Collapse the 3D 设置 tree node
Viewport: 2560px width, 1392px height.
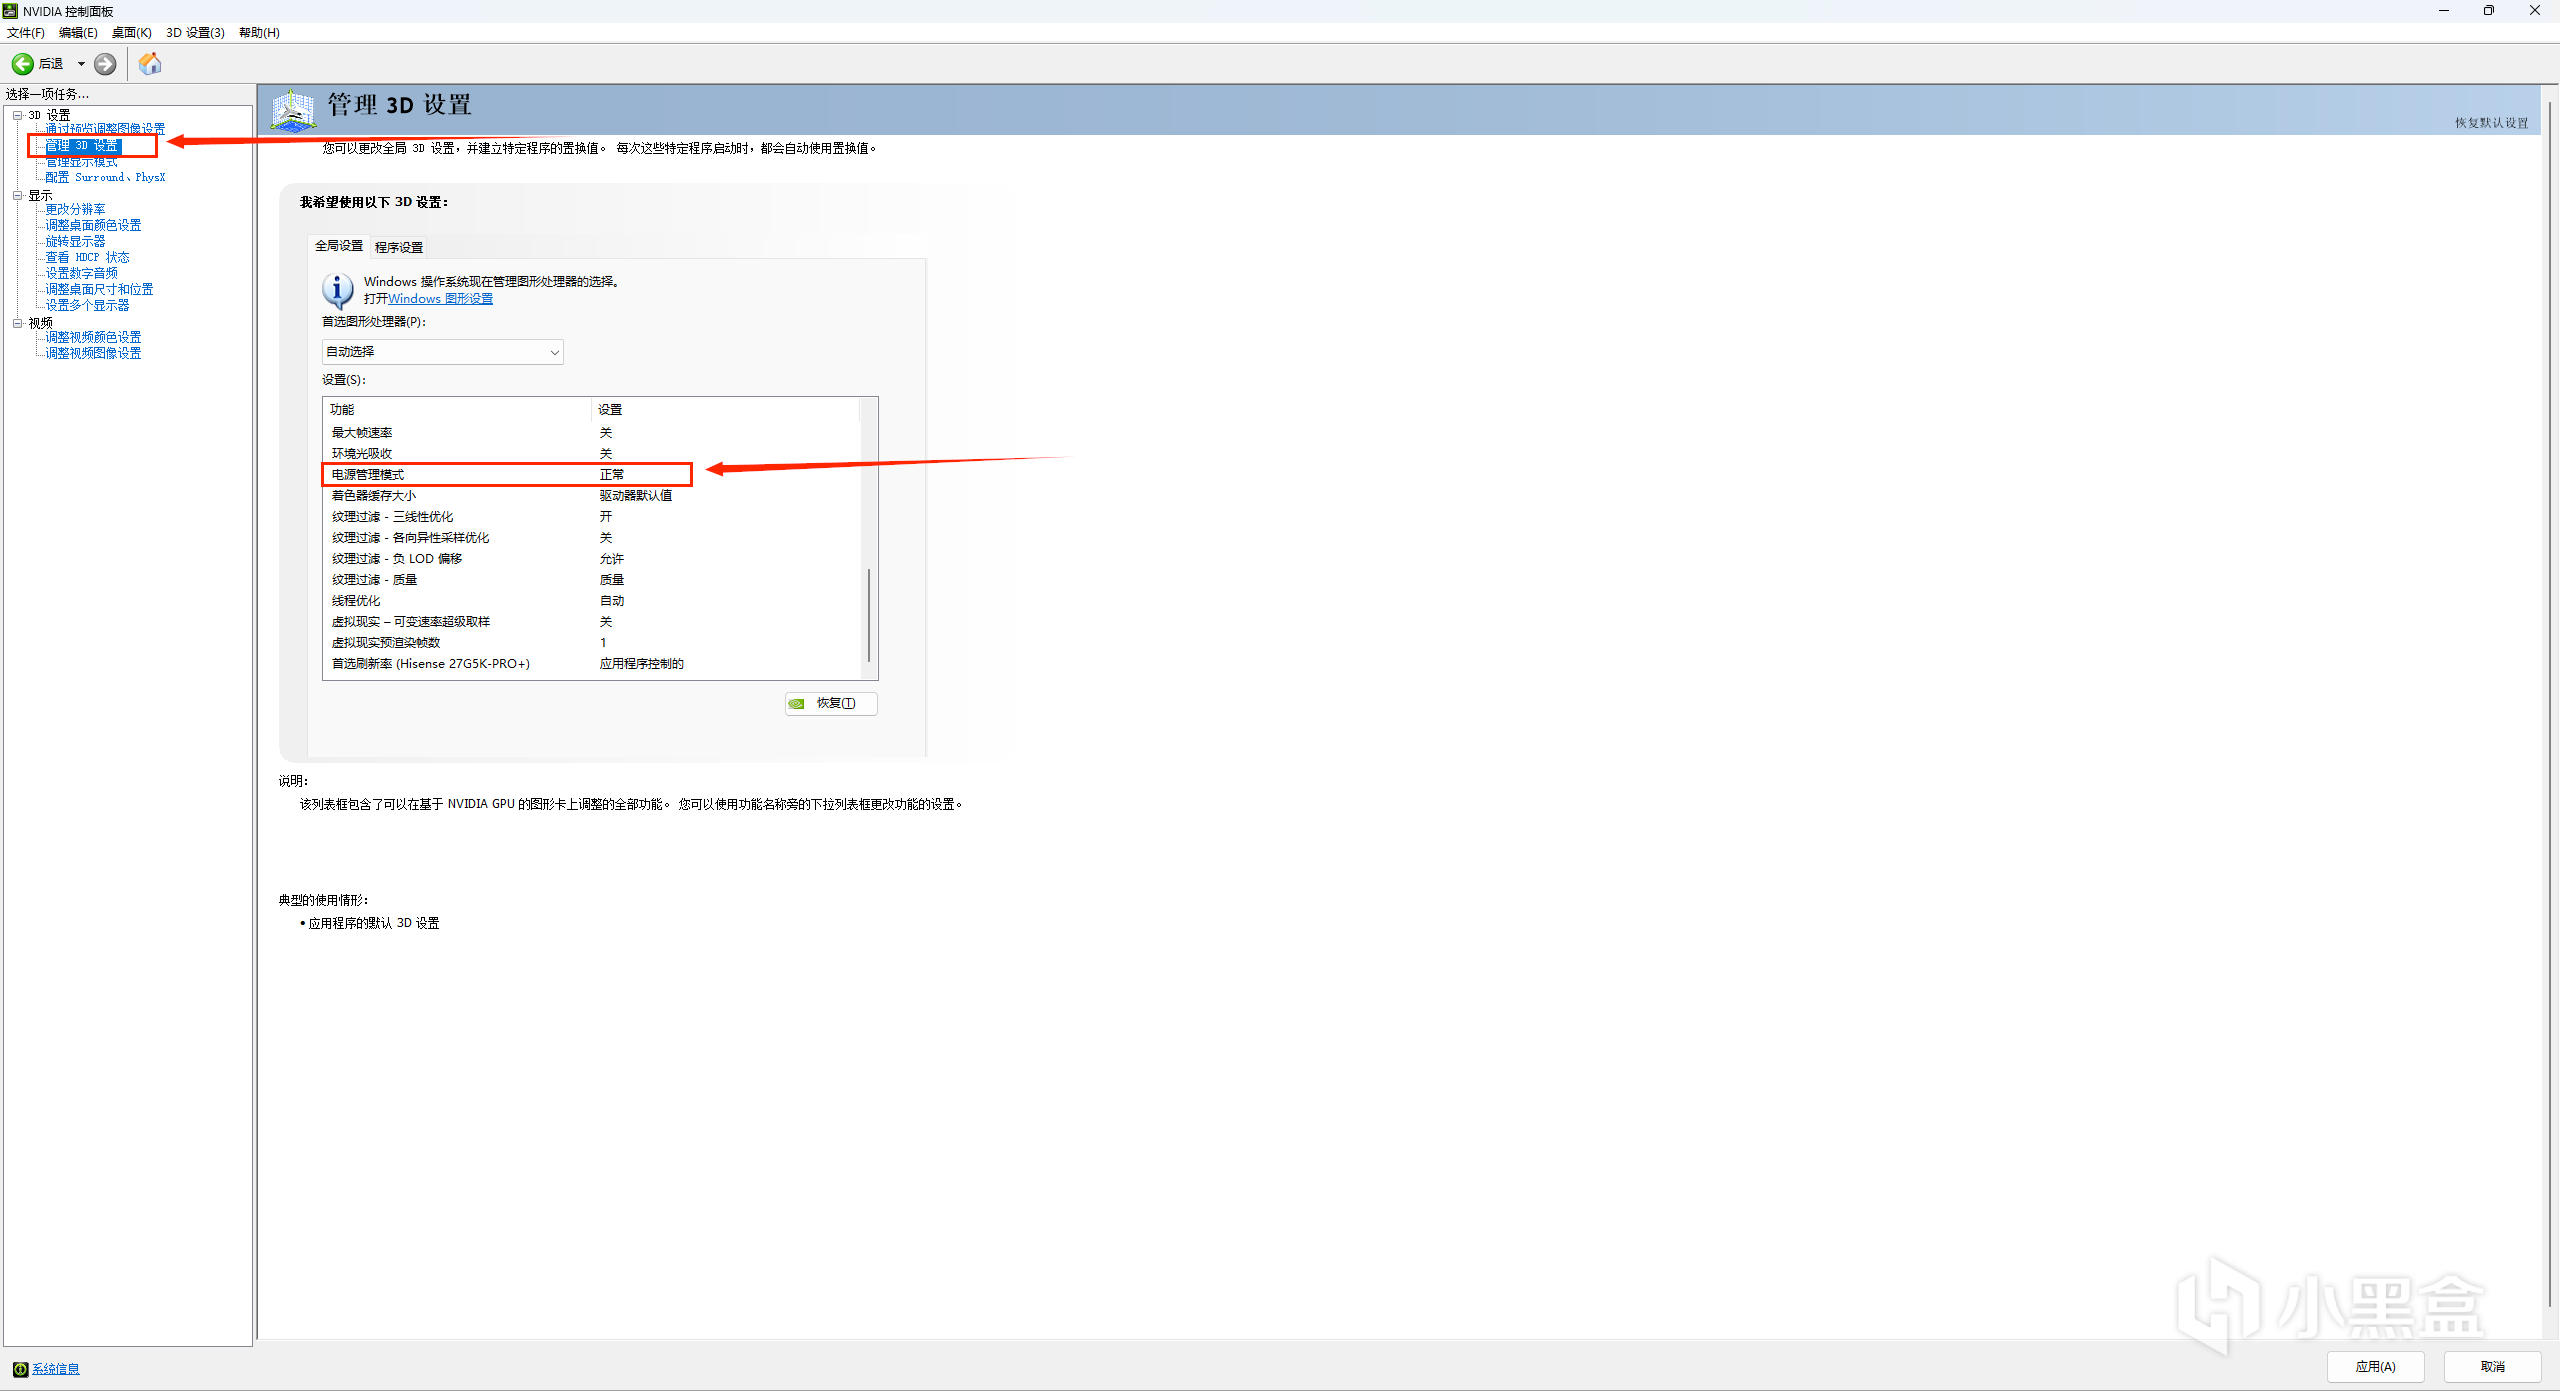17,115
